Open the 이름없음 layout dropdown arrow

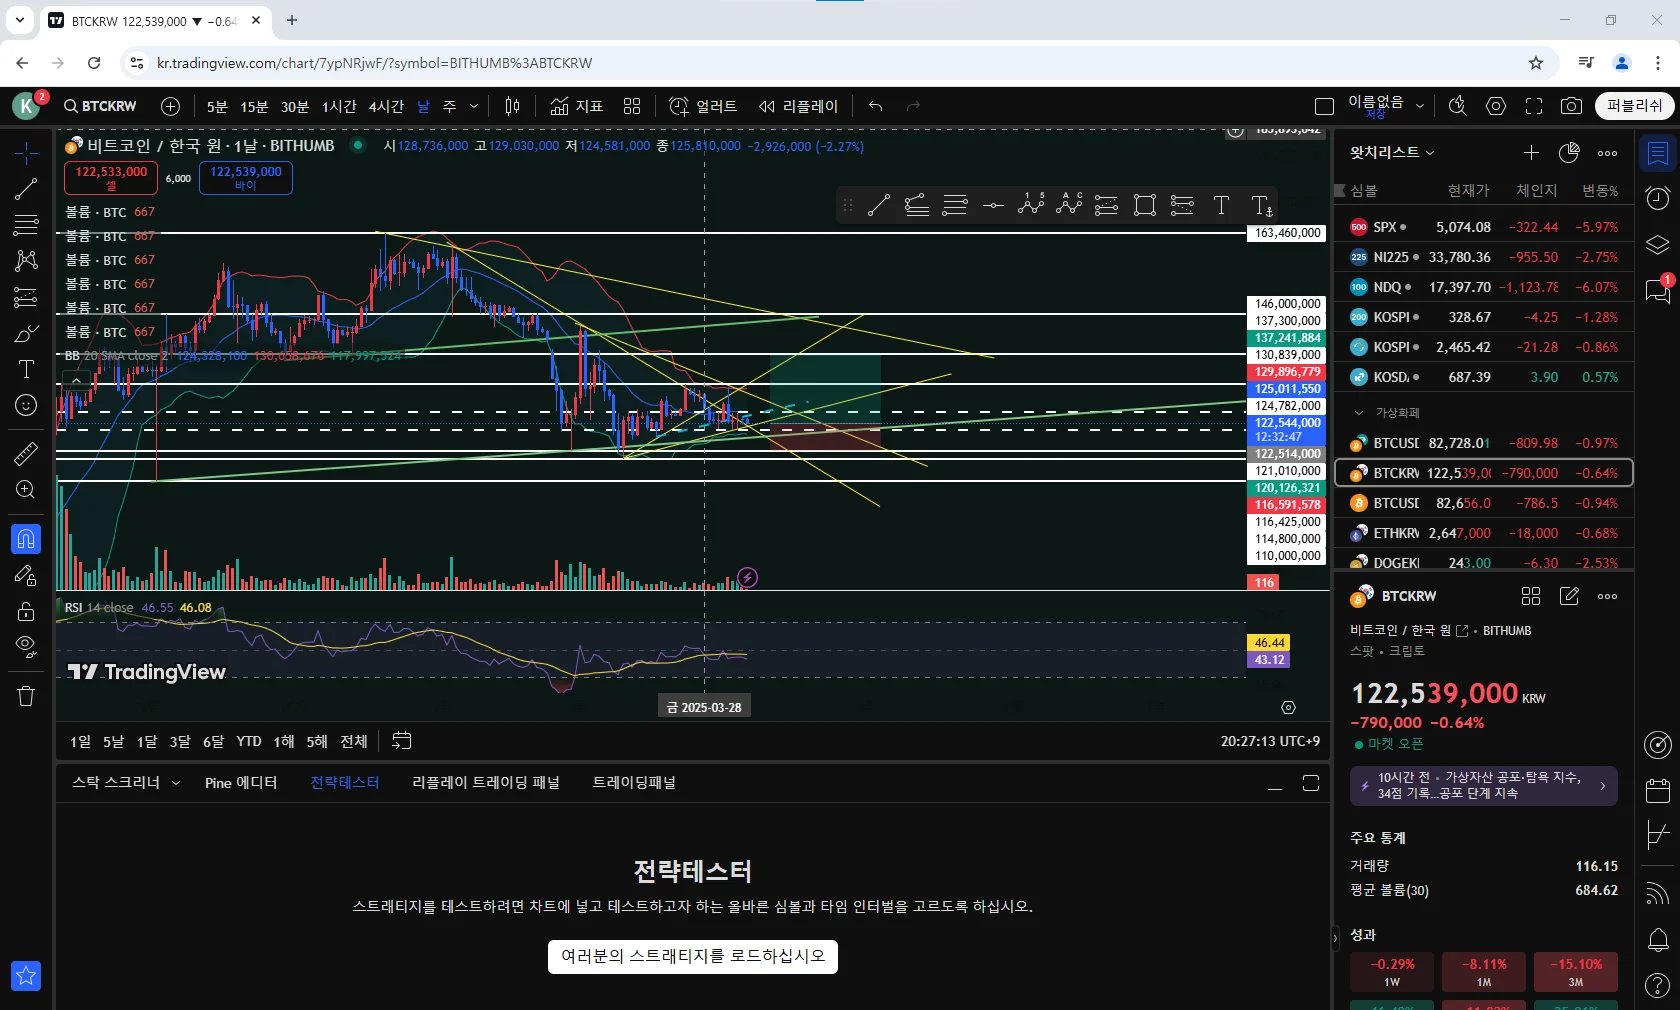point(1420,106)
